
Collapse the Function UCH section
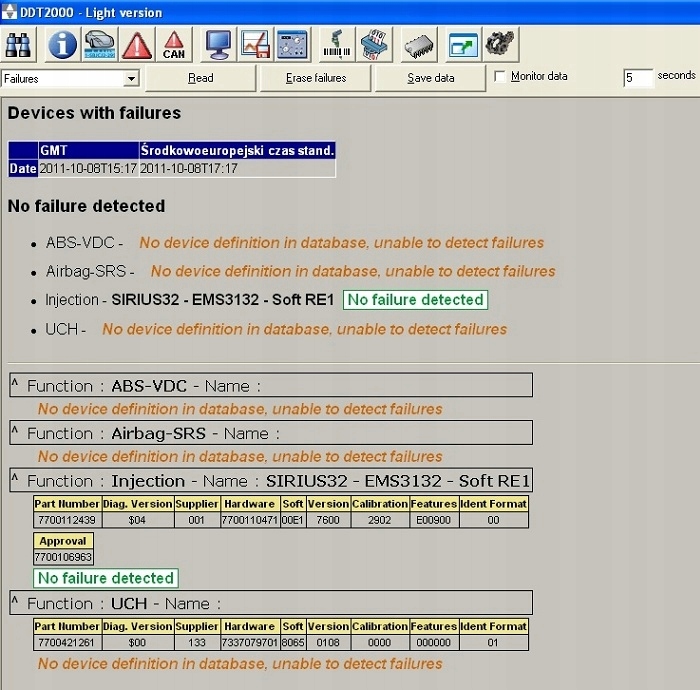click(15, 601)
